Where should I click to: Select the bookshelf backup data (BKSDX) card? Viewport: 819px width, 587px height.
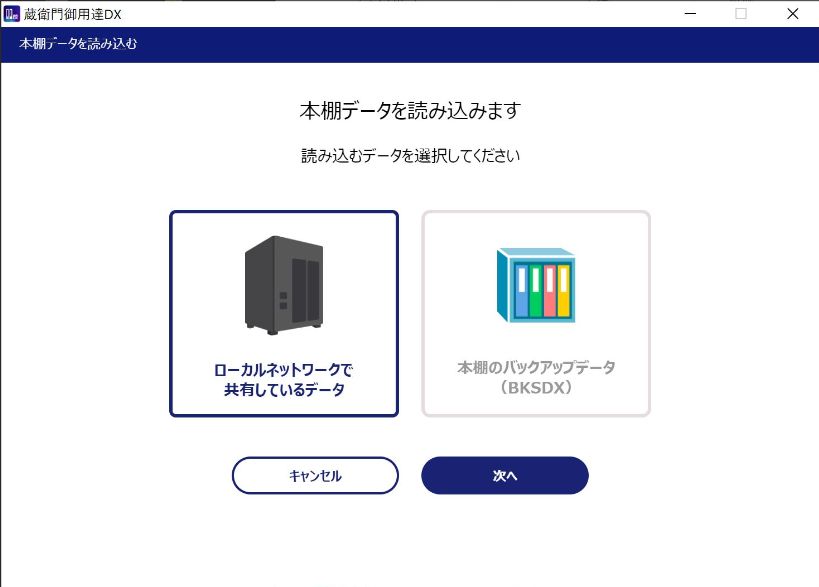[x=536, y=313]
